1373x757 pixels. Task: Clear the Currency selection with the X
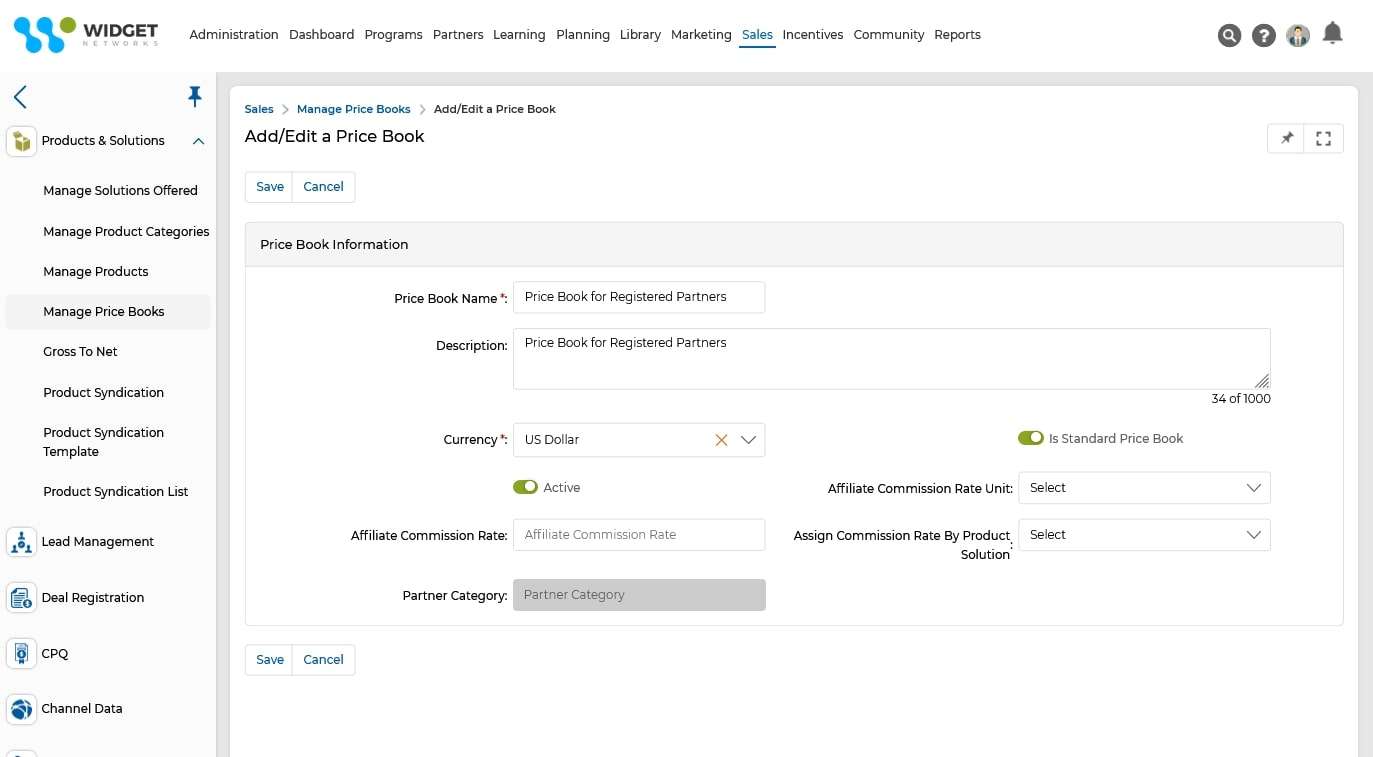click(x=721, y=439)
